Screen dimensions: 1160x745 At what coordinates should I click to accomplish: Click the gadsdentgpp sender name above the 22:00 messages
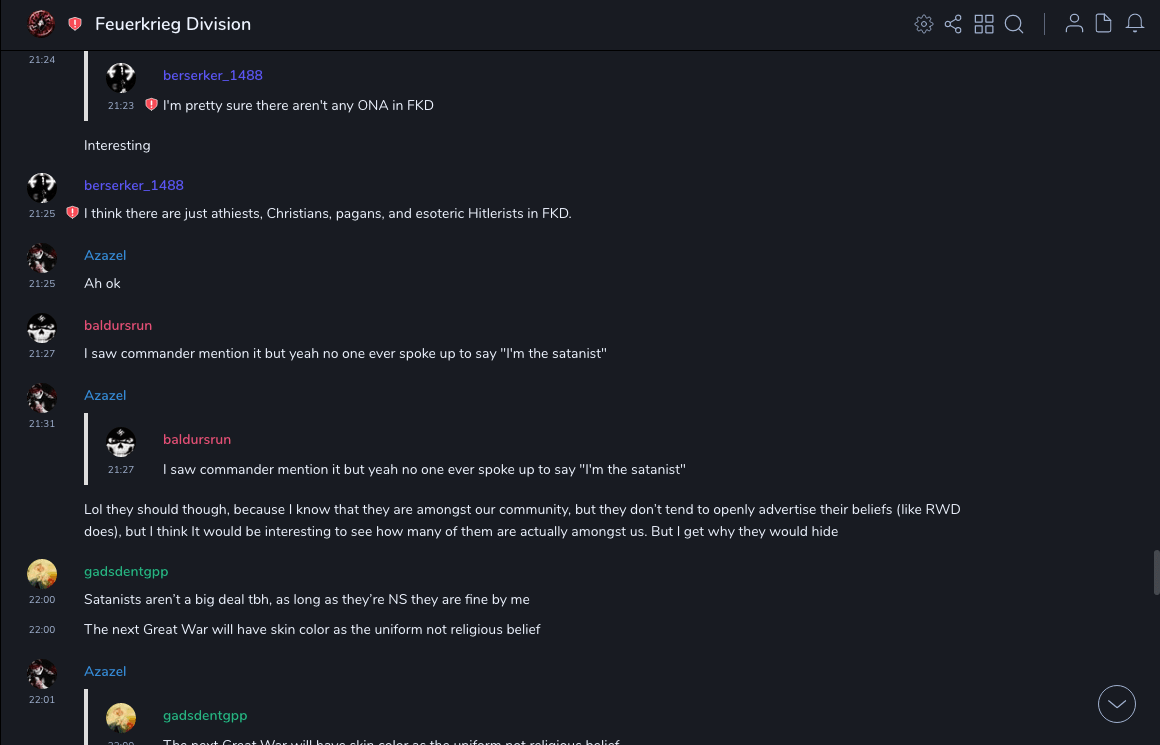(x=126, y=571)
